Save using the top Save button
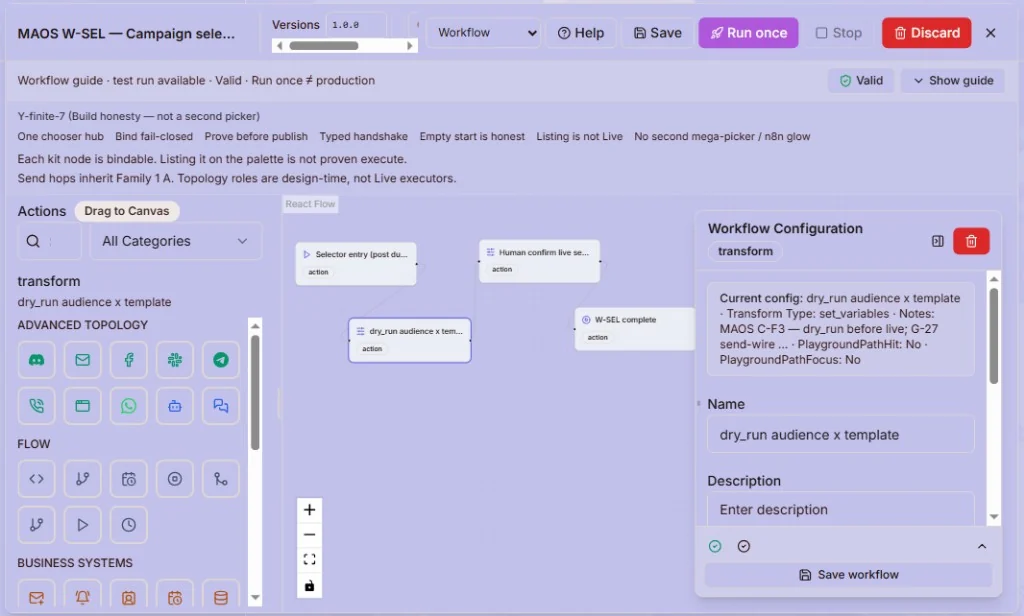The height and width of the screenshot is (616, 1024). tap(658, 33)
